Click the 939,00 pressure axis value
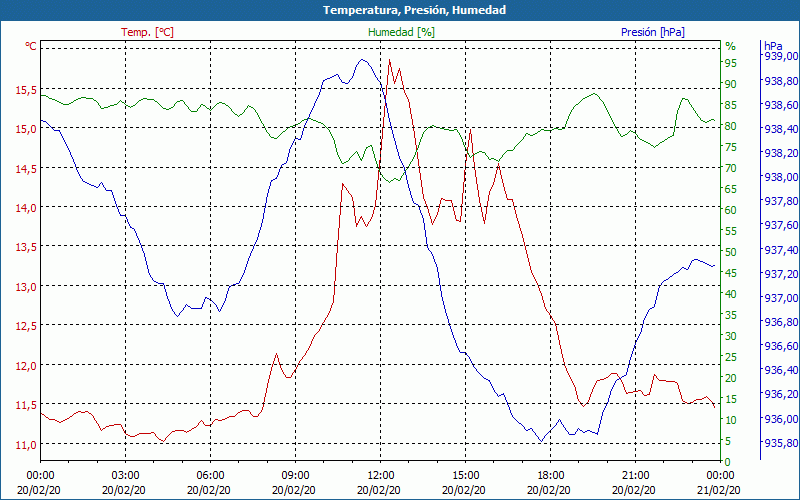Viewport: 800px width, 500px height. click(x=781, y=56)
